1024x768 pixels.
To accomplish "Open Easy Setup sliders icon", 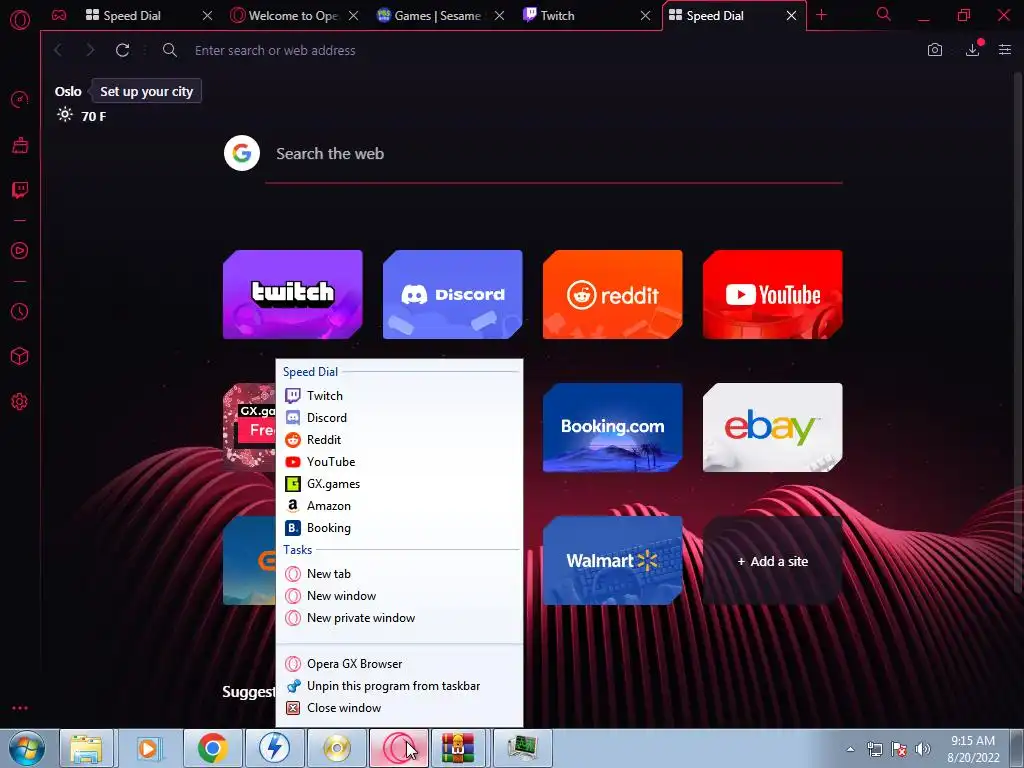I will point(1005,50).
